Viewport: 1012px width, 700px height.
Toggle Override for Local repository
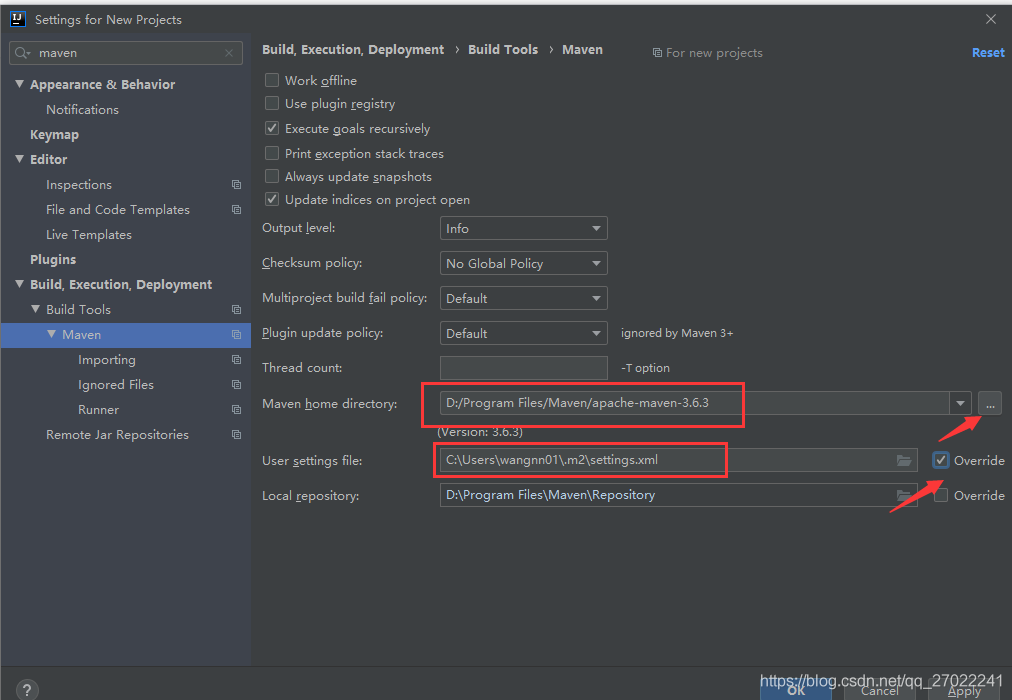click(x=940, y=495)
